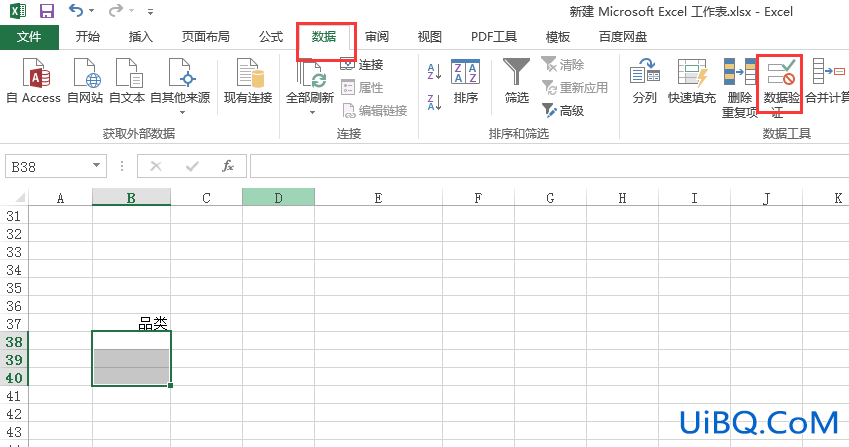The height and width of the screenshot is (447, 849).
Task: Click the shaded cell B39
Action: [131, 358]
